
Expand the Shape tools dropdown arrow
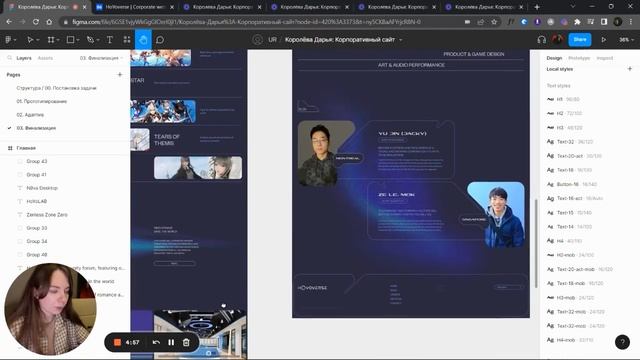click(x=78, y=40)
